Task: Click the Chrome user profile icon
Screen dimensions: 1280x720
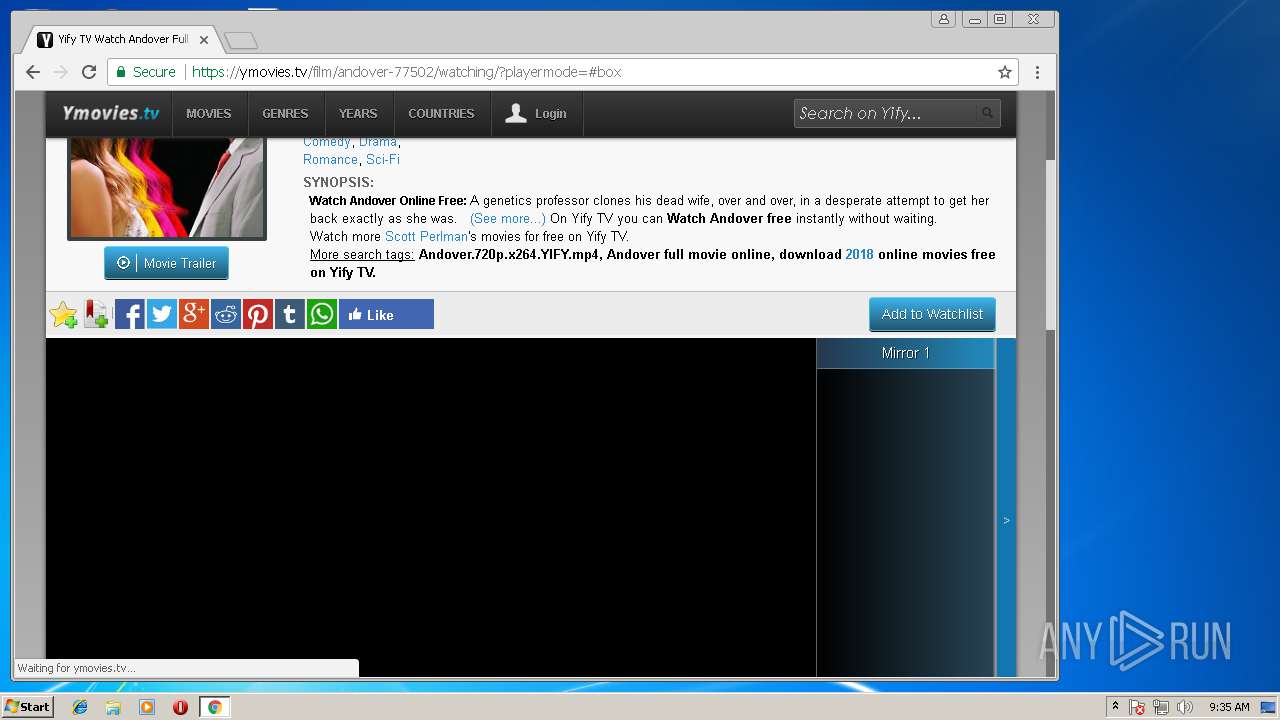Action: (943, 19)
